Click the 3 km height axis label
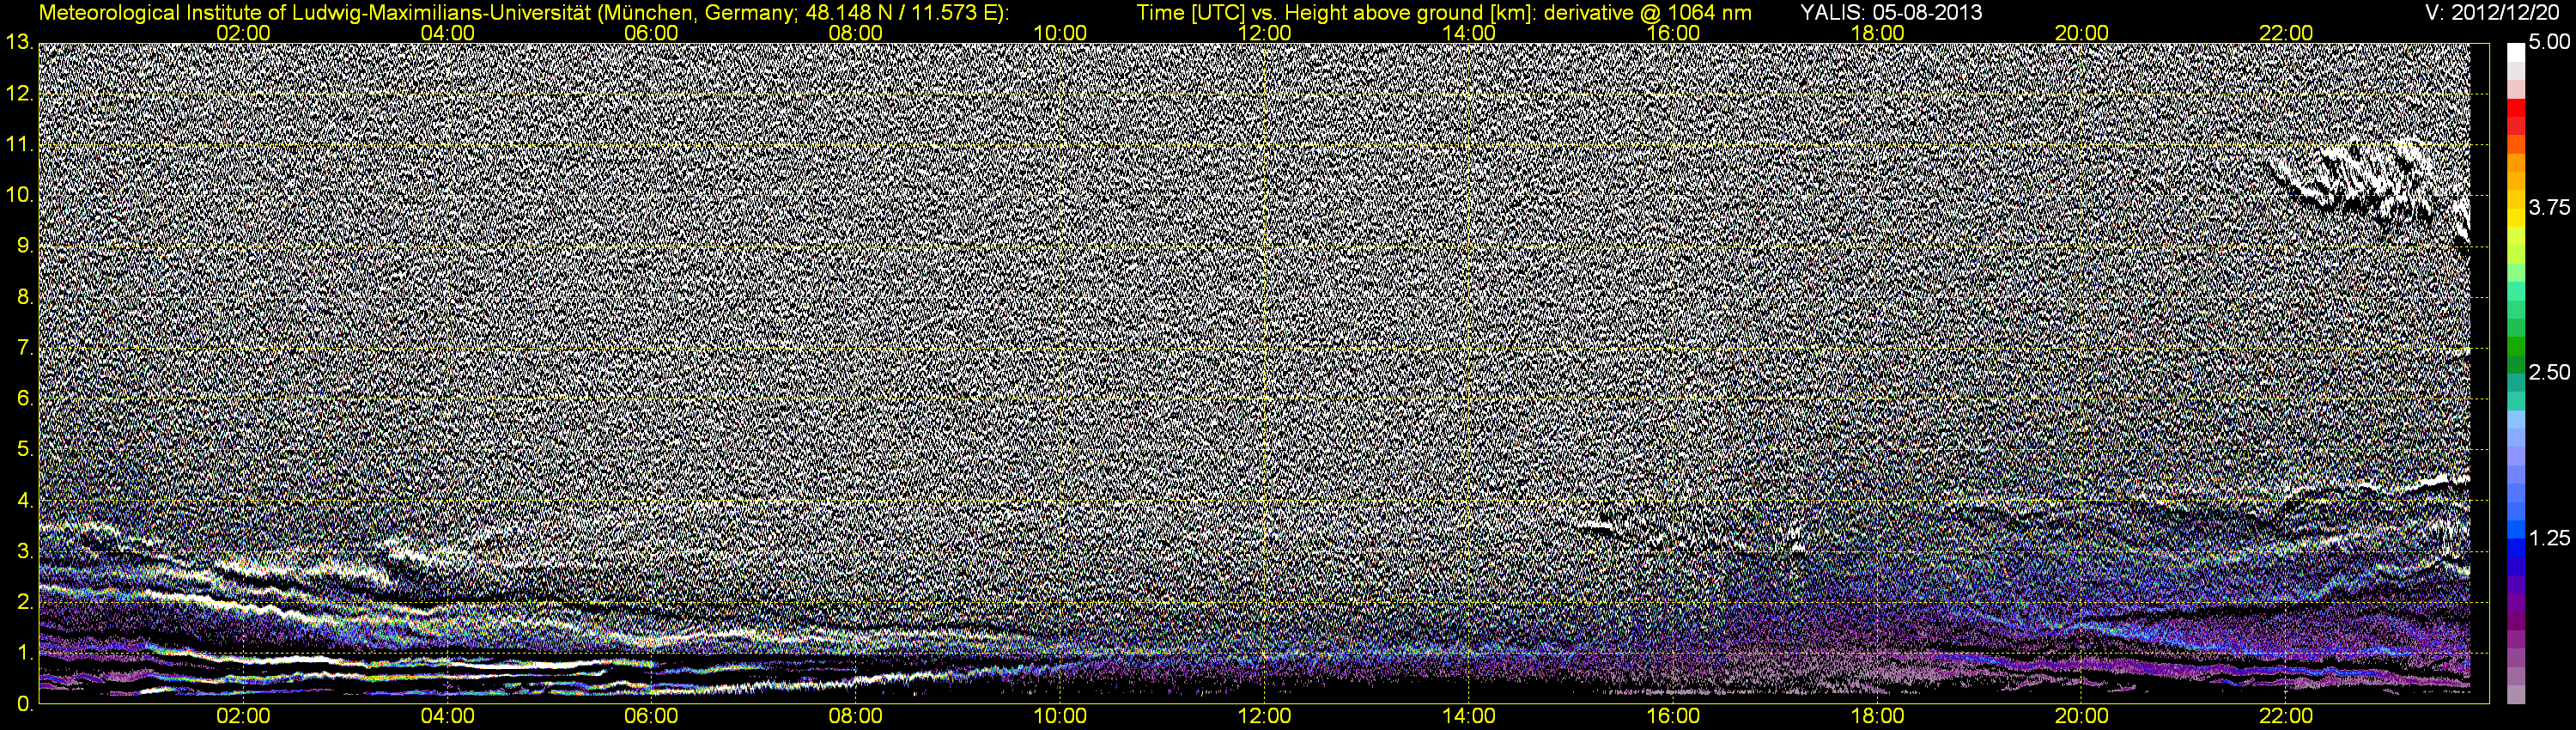 pyautogui.click(x=25, y=552)
